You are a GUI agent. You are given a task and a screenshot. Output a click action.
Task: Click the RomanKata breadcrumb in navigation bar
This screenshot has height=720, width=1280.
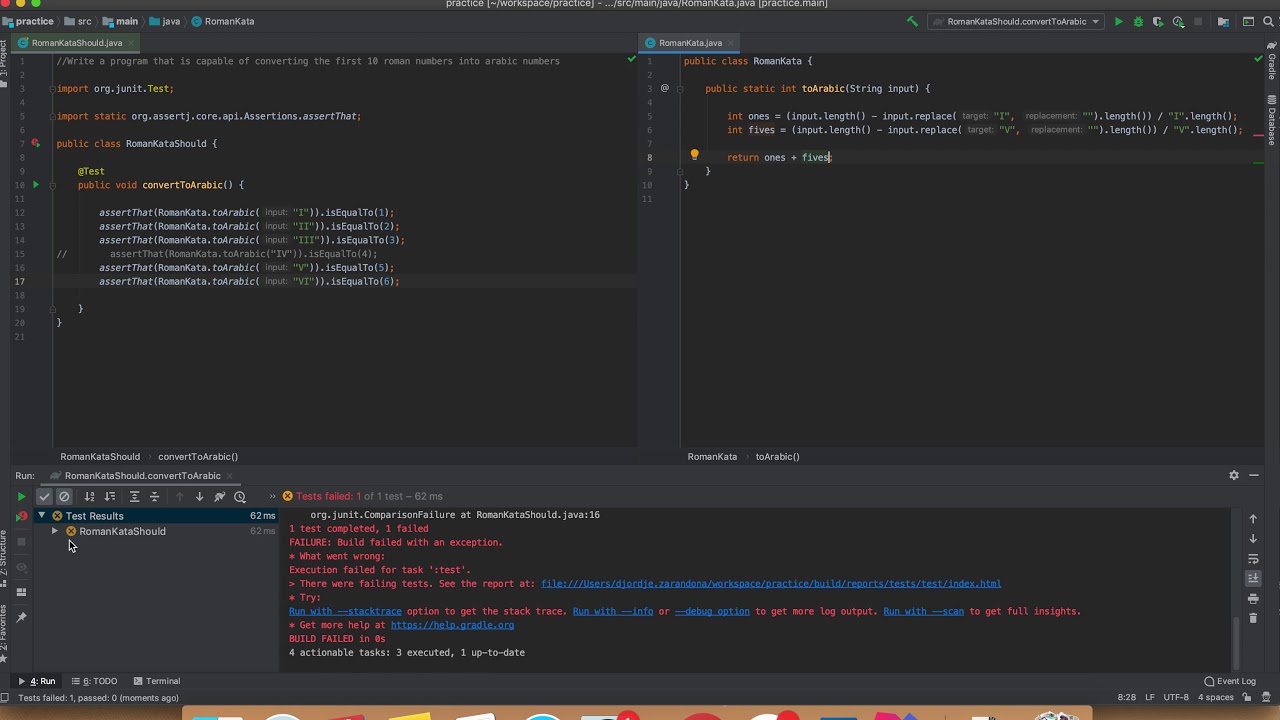coord(223,21)
